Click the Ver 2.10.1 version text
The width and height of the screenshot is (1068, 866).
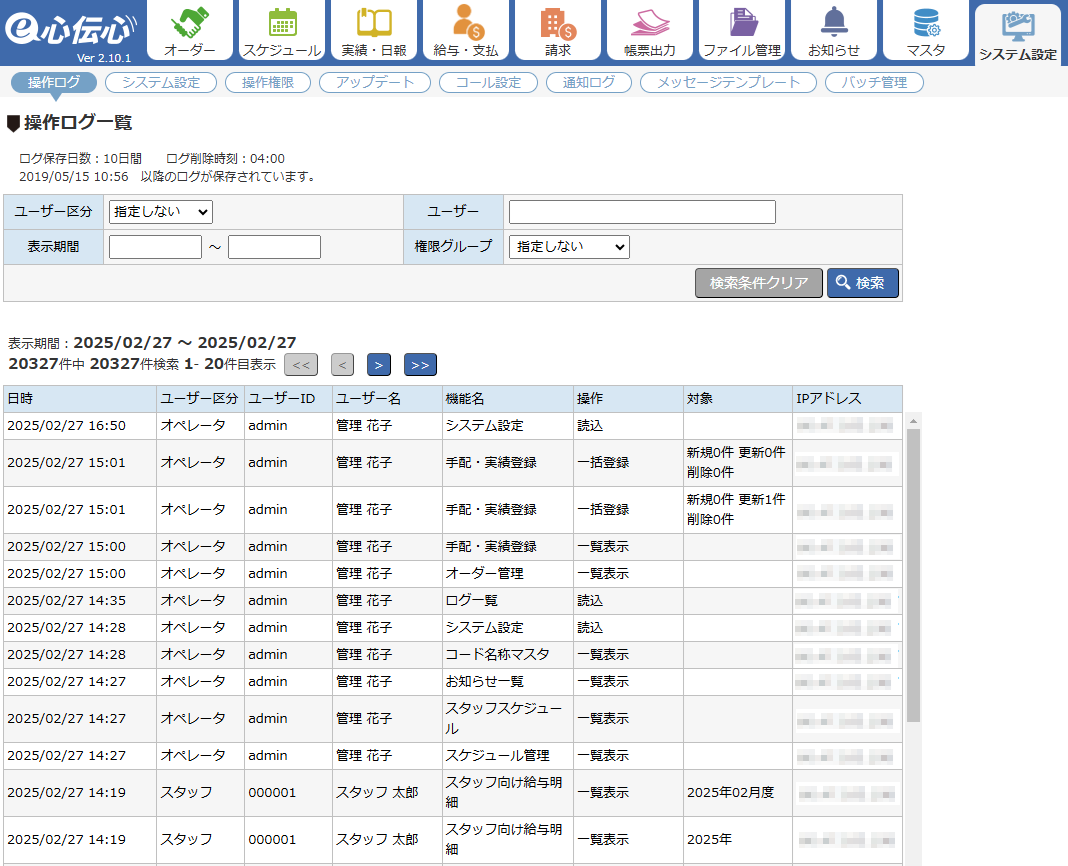tap(104, 58)
